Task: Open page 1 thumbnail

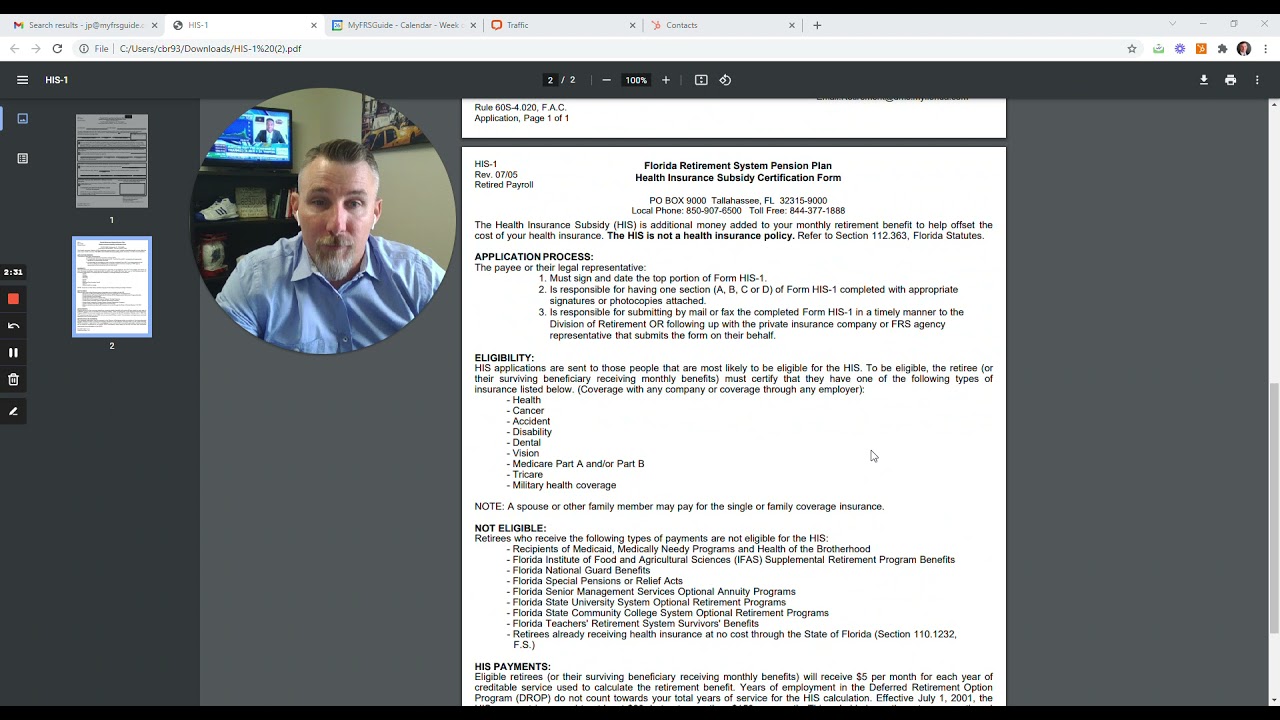Action: pyautogui.click(x=112, y=161)
